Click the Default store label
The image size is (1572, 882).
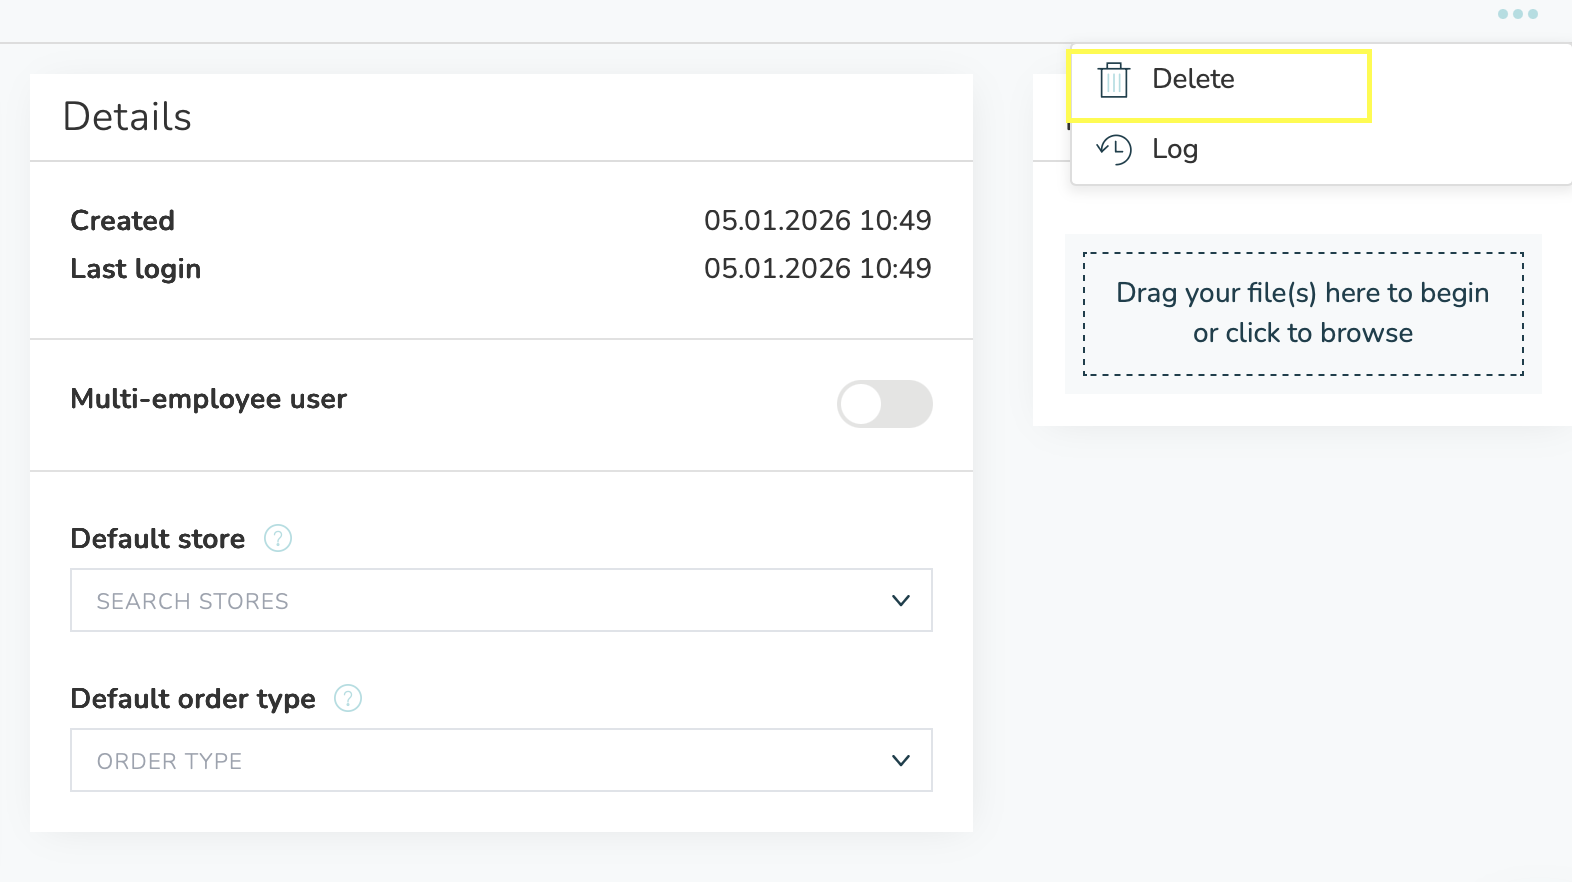coord(157,539)
